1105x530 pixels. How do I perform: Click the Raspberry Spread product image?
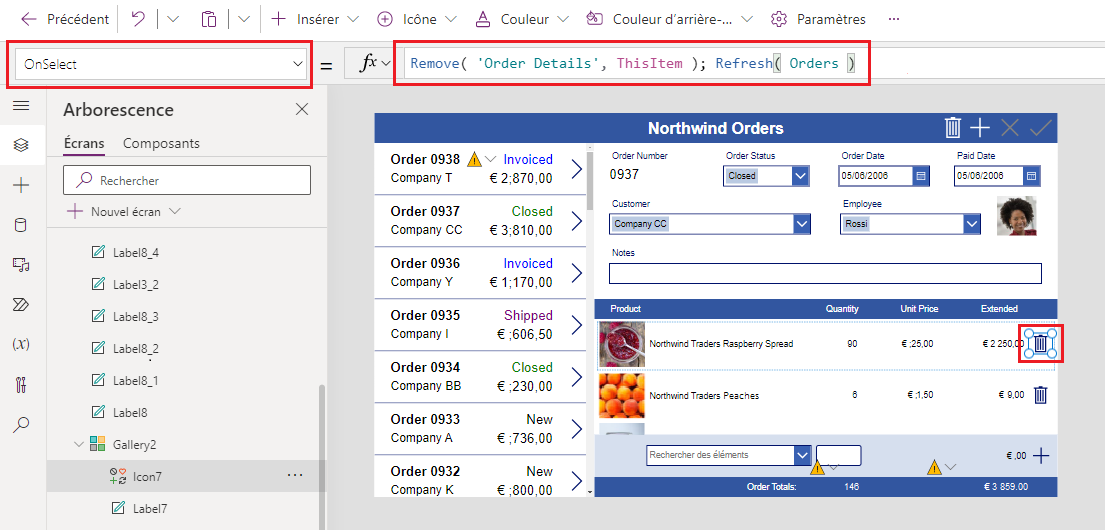(622, 344)
